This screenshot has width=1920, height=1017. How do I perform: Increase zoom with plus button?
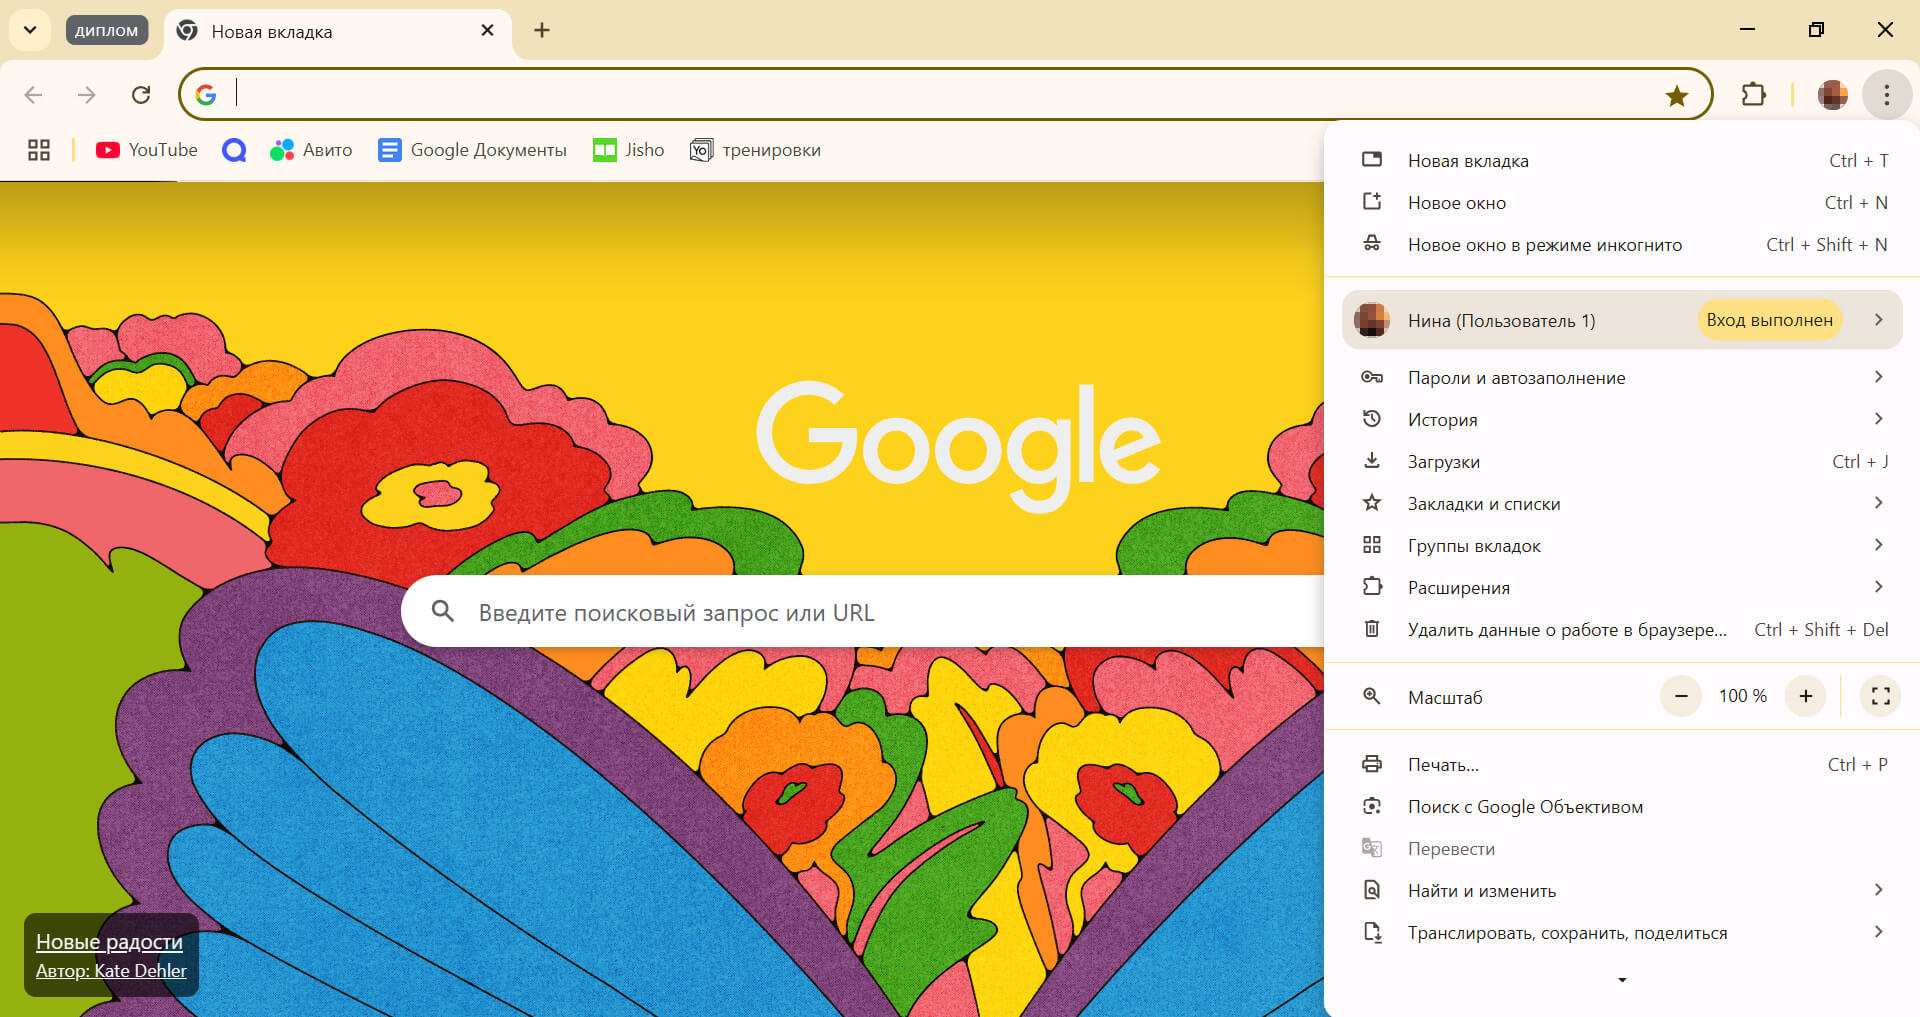1805,696
